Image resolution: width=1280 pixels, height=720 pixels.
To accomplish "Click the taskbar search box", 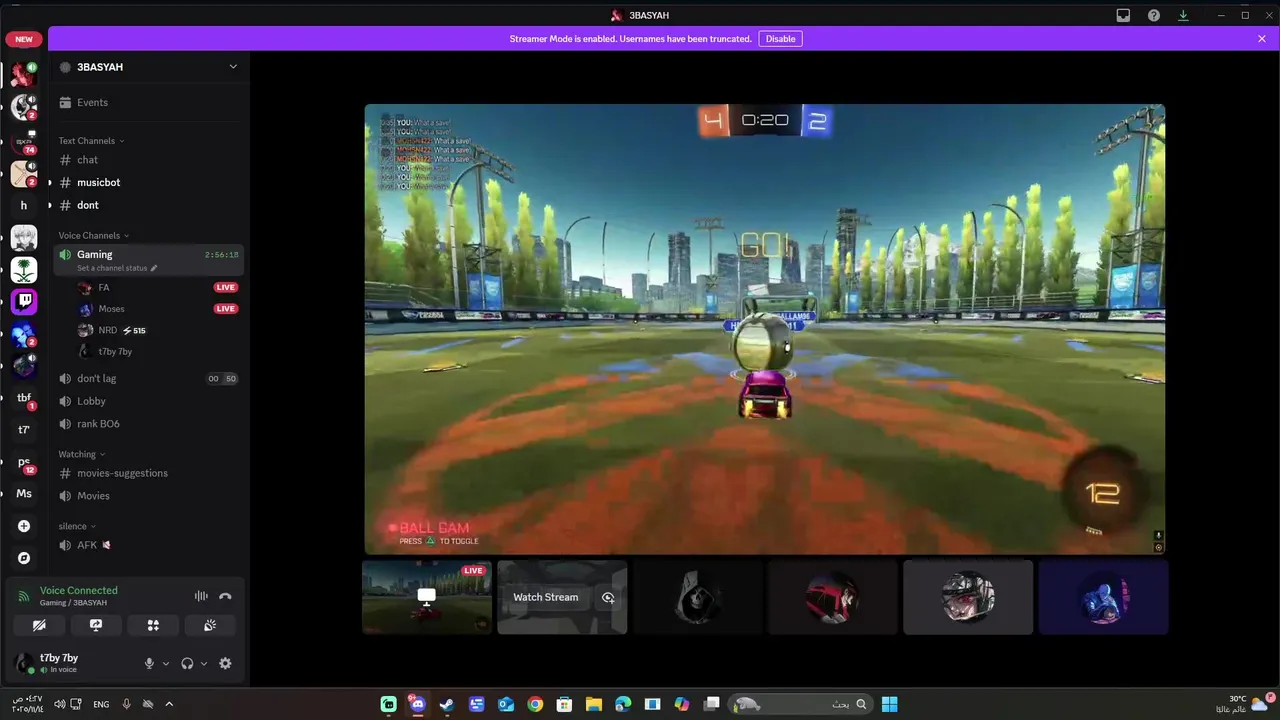I will click(x=801, y=704).
